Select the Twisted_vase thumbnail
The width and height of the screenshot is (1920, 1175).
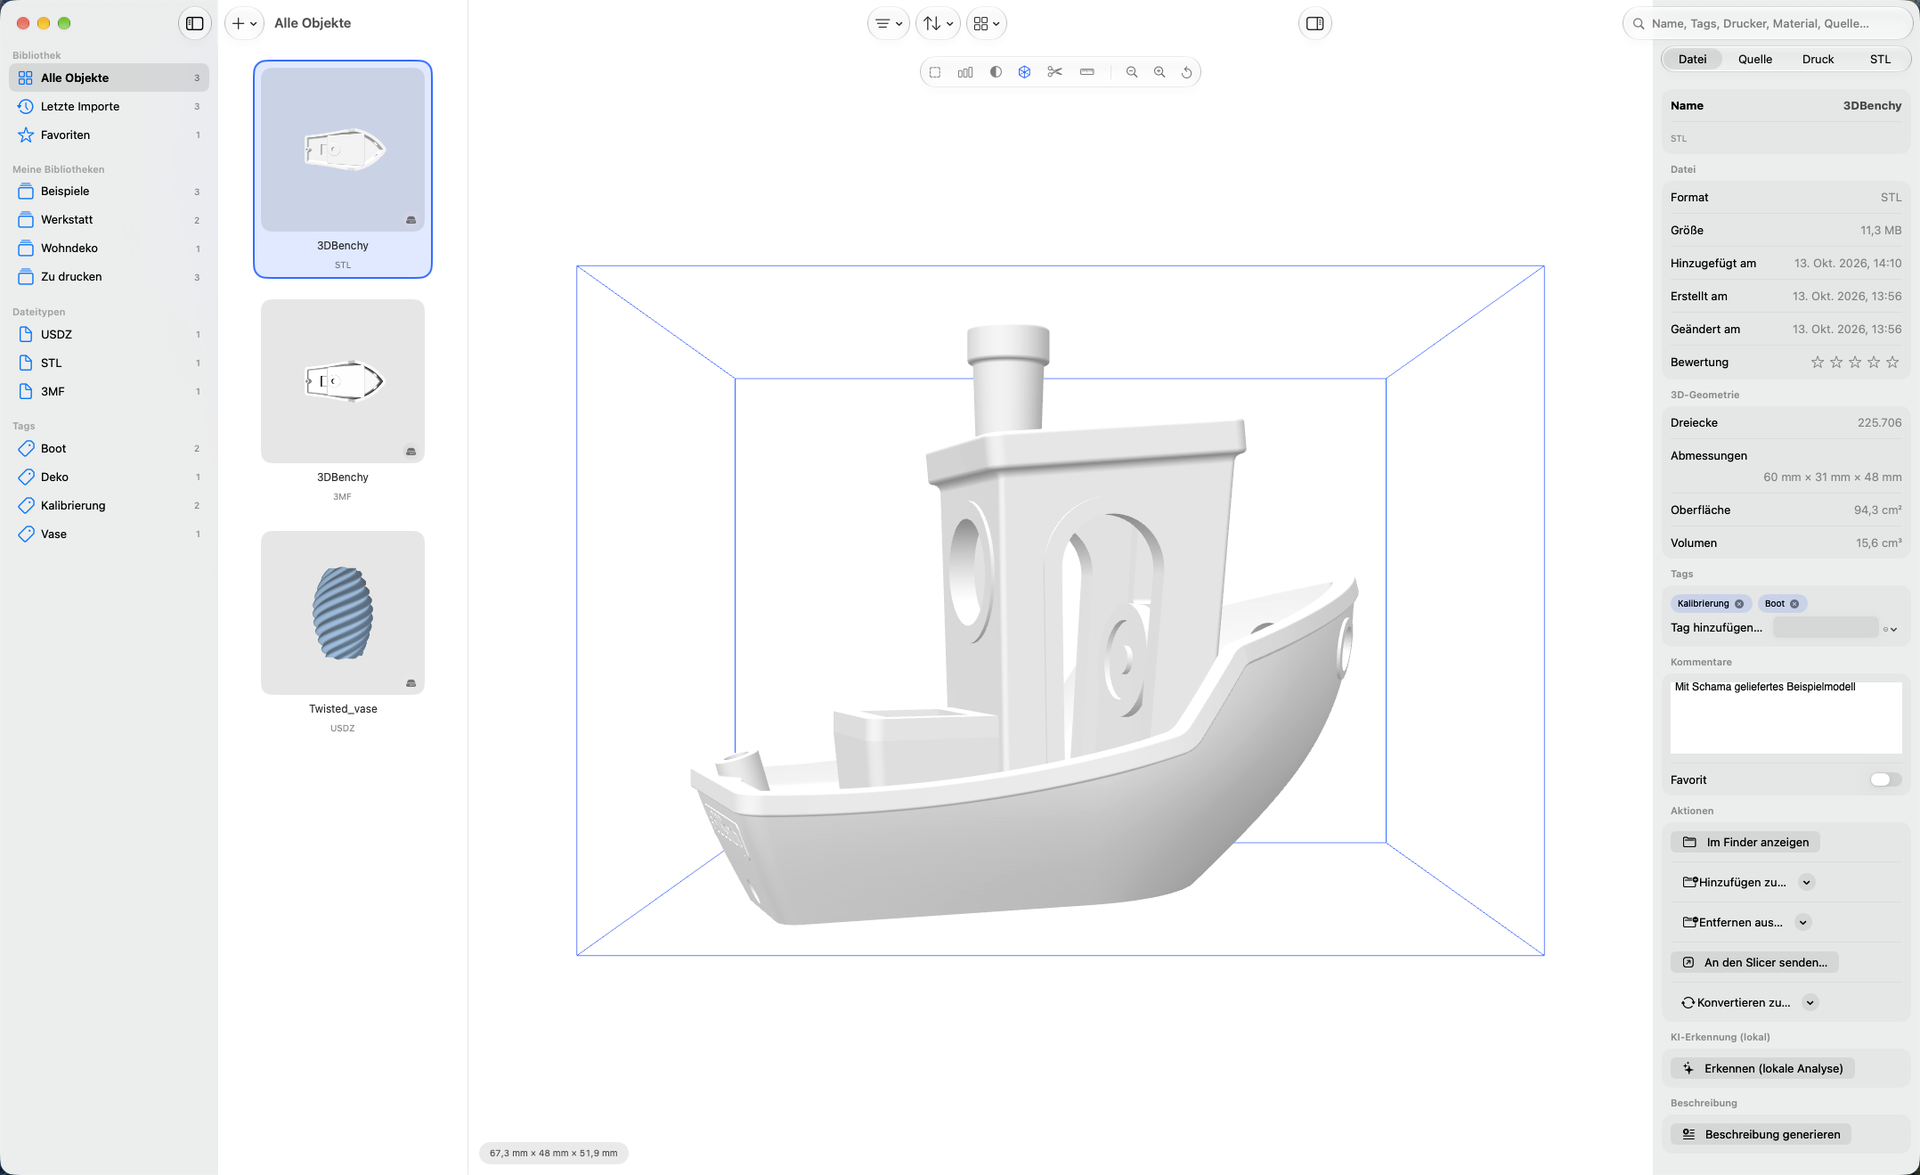click(343, 613)
